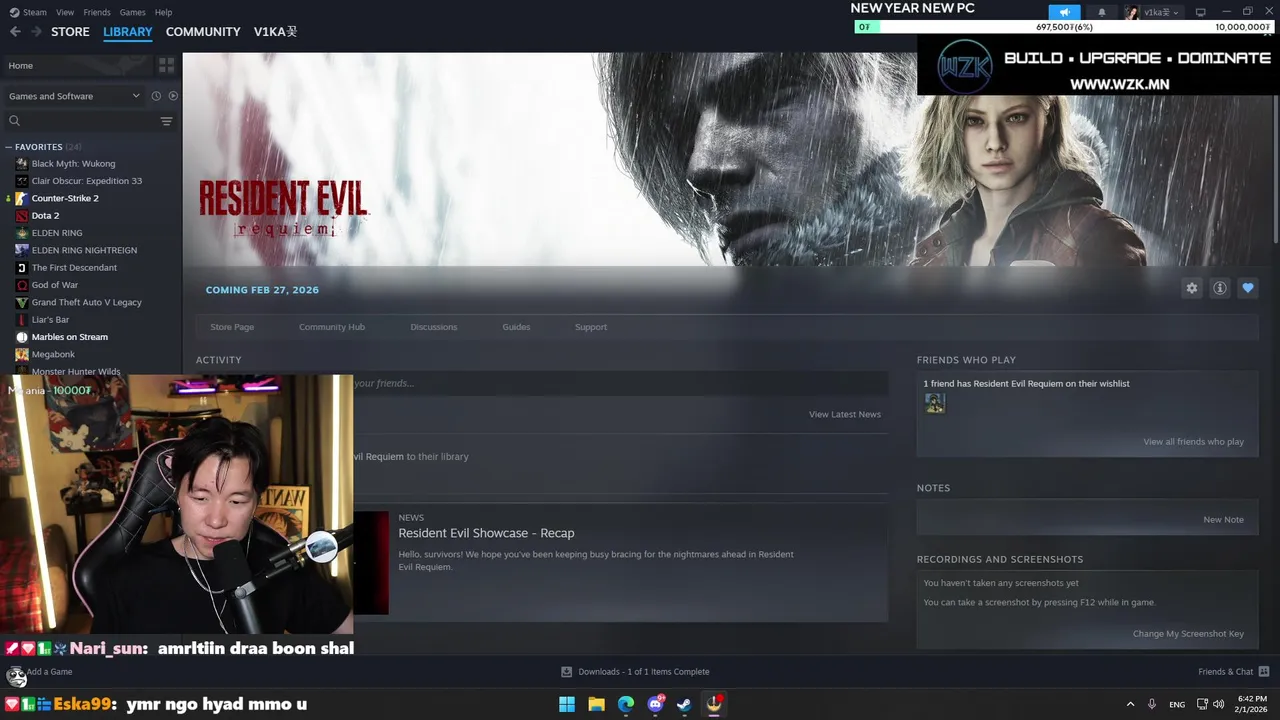Open the View menu
Viewport: 1280px width, 720px height.
[x=65, y=12]
